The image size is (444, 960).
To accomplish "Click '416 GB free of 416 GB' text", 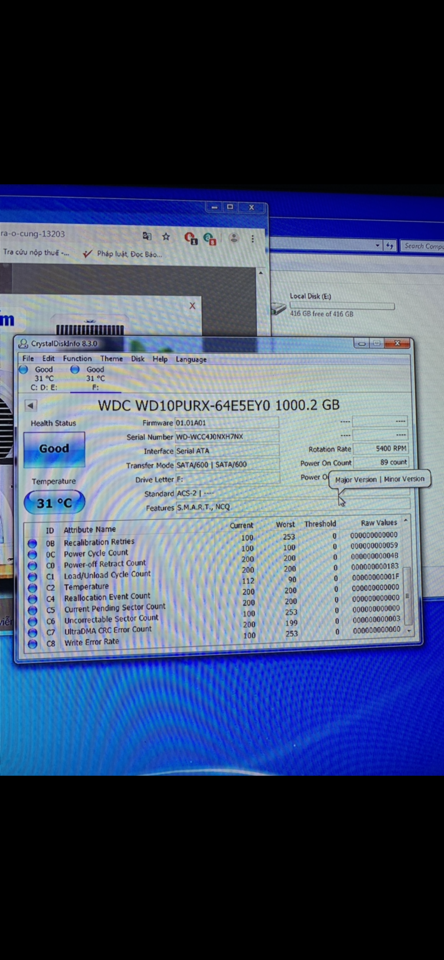I will click(322, 314).
